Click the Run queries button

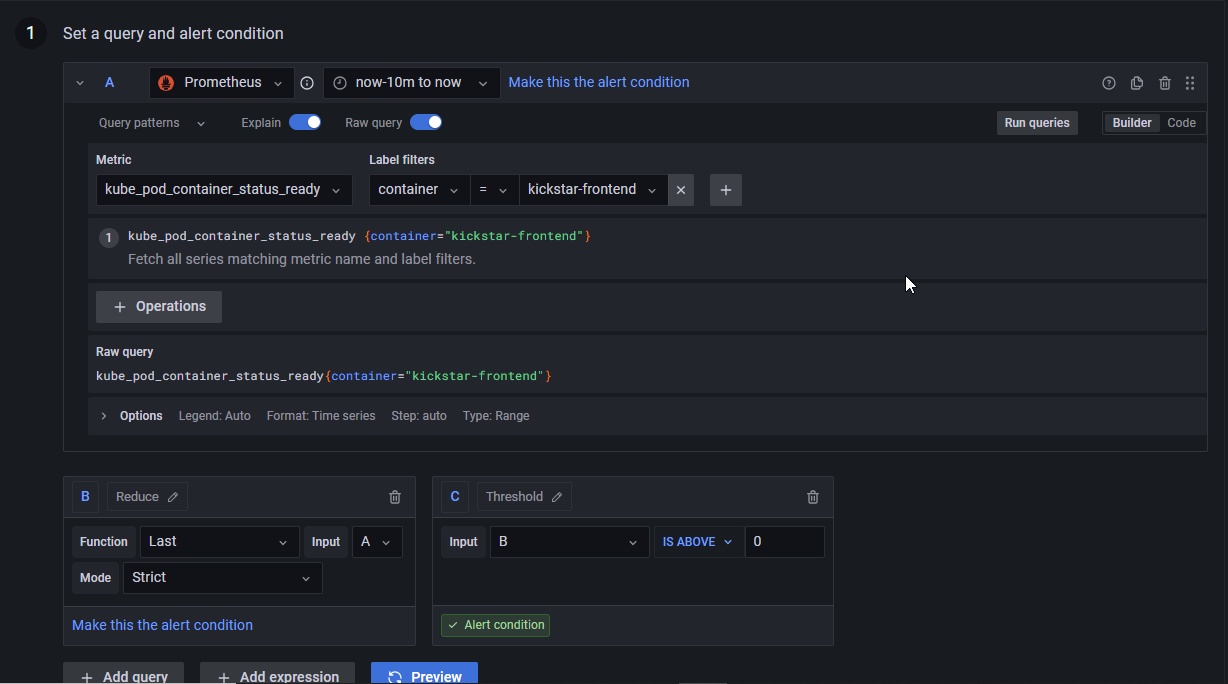click(1037, 123)
